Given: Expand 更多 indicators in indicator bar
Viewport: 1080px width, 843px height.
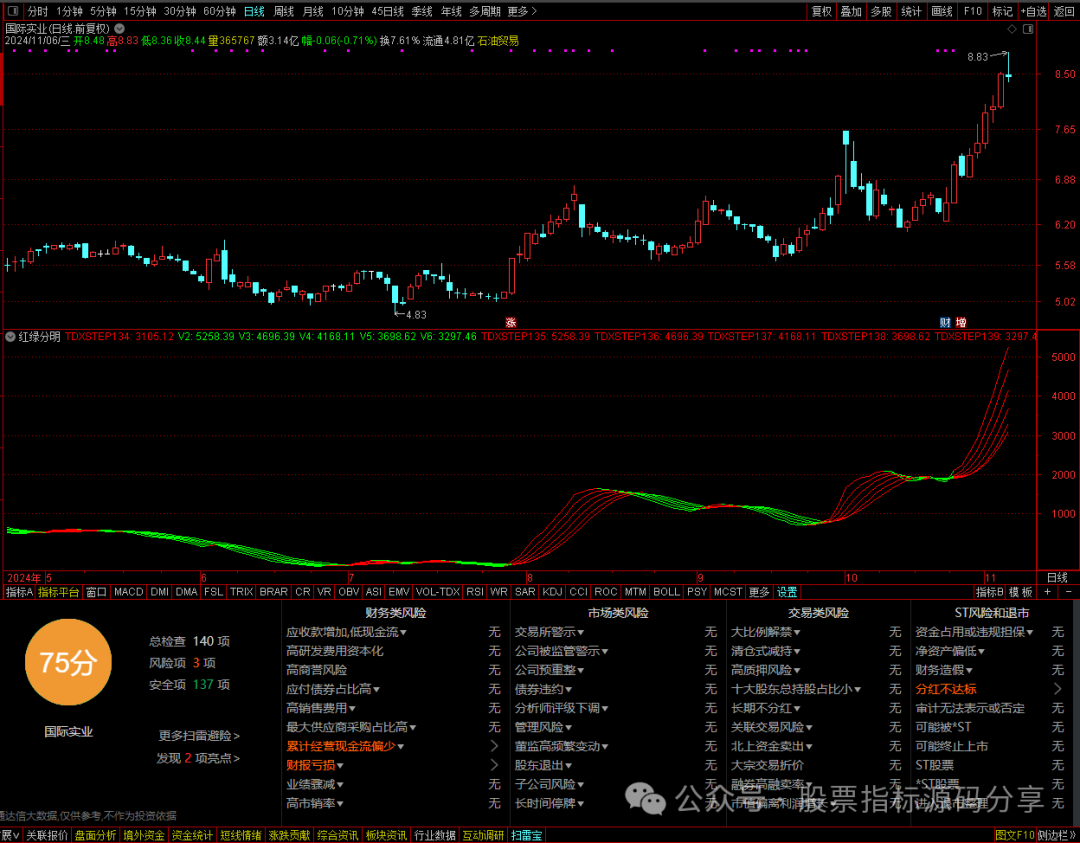Looking at the screenshot, I should click(x=759, y=592).
